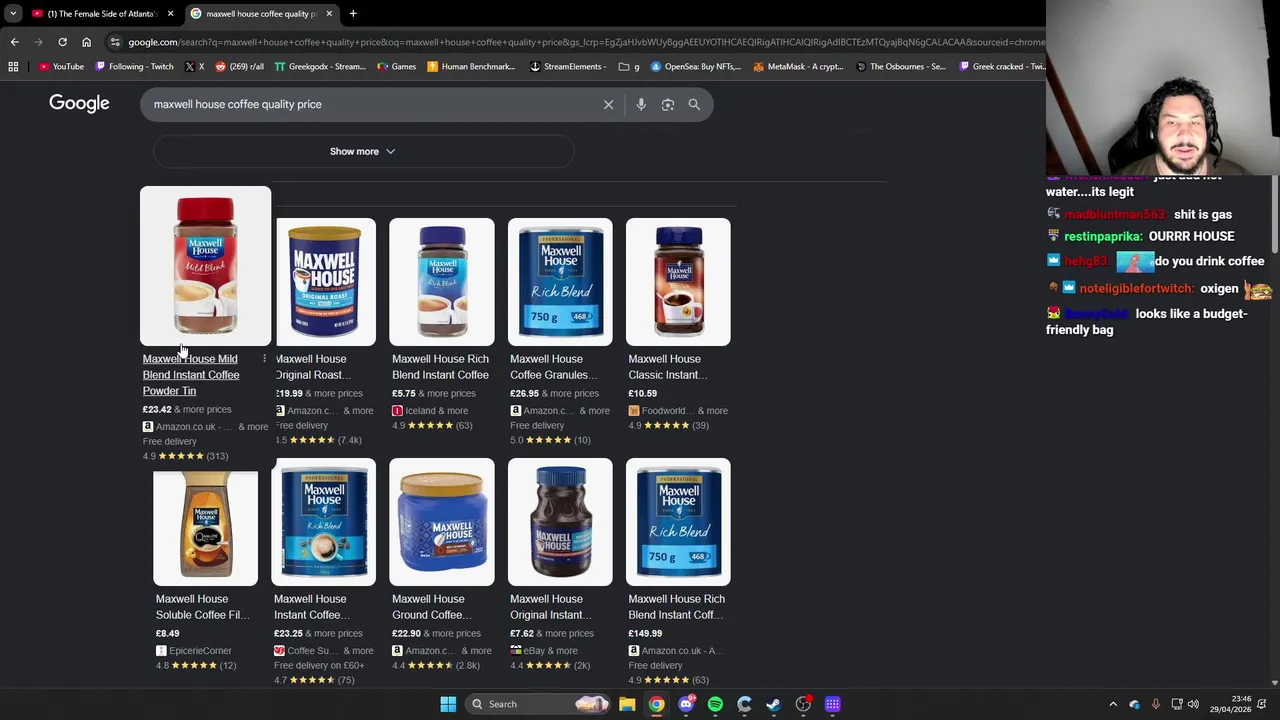Click the eBay & more seller text
Viewport: 1280px width, 720px height.
[548, 651]
